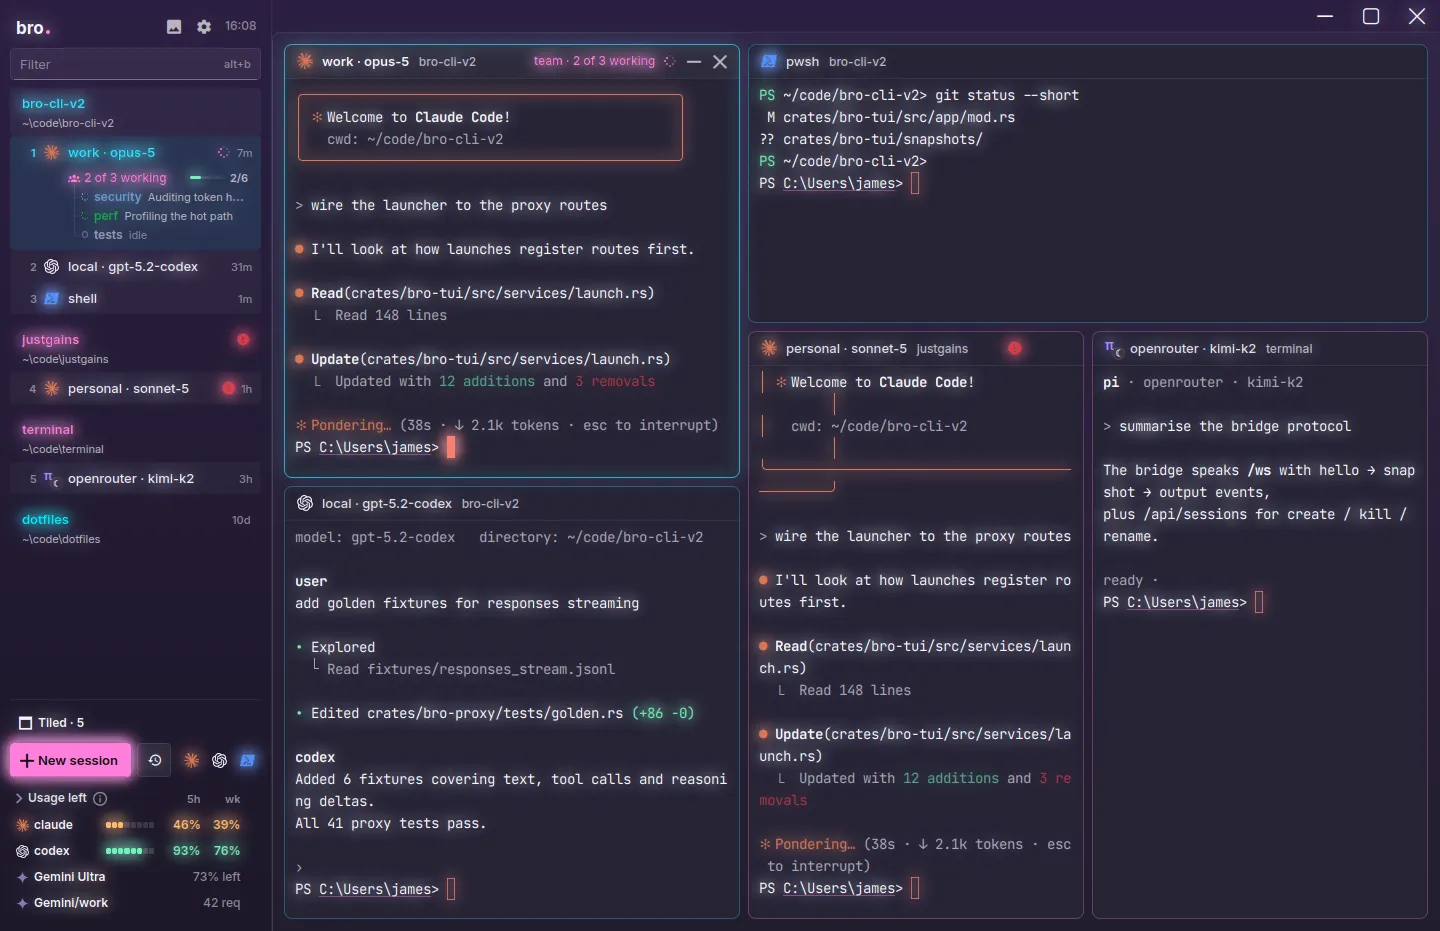Select the work · opus-5 session in sidebar
1440x931 pixels.
coord(136,153)
